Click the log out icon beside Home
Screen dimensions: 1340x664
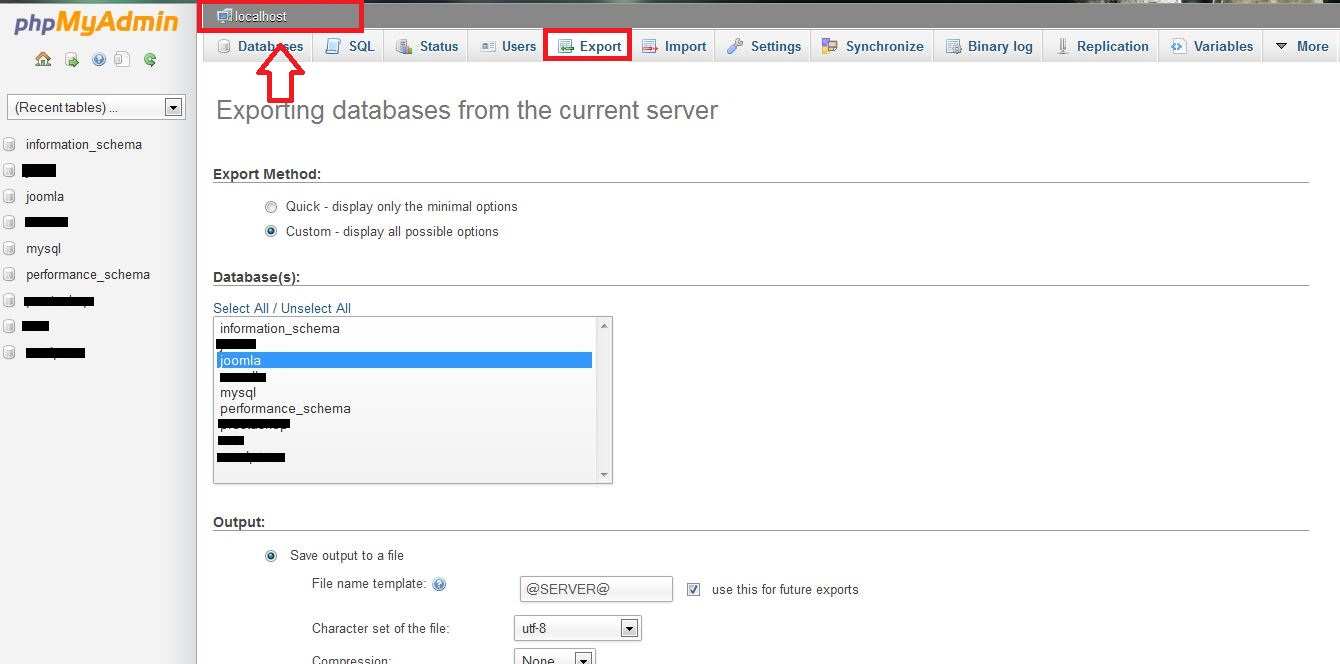(72, 60)
